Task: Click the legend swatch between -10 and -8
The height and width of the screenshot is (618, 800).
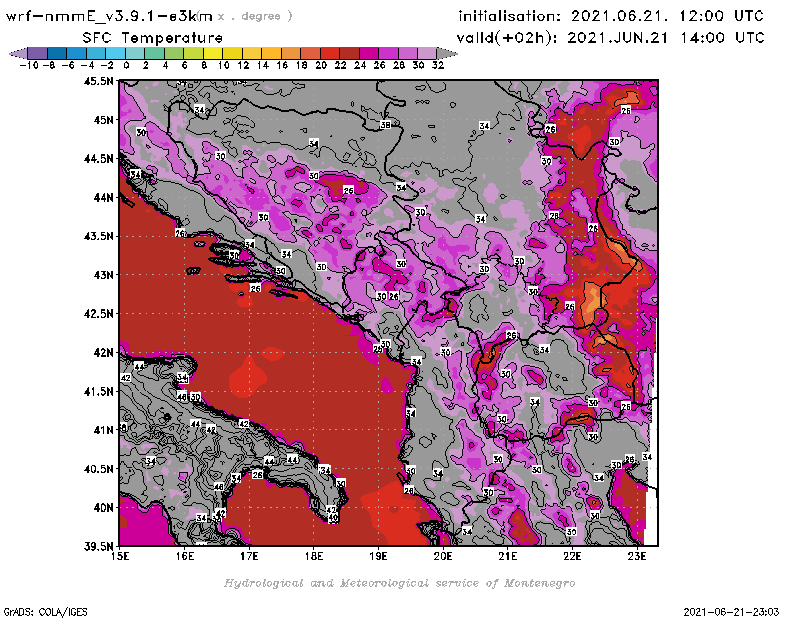Action: tap(37, 53)
